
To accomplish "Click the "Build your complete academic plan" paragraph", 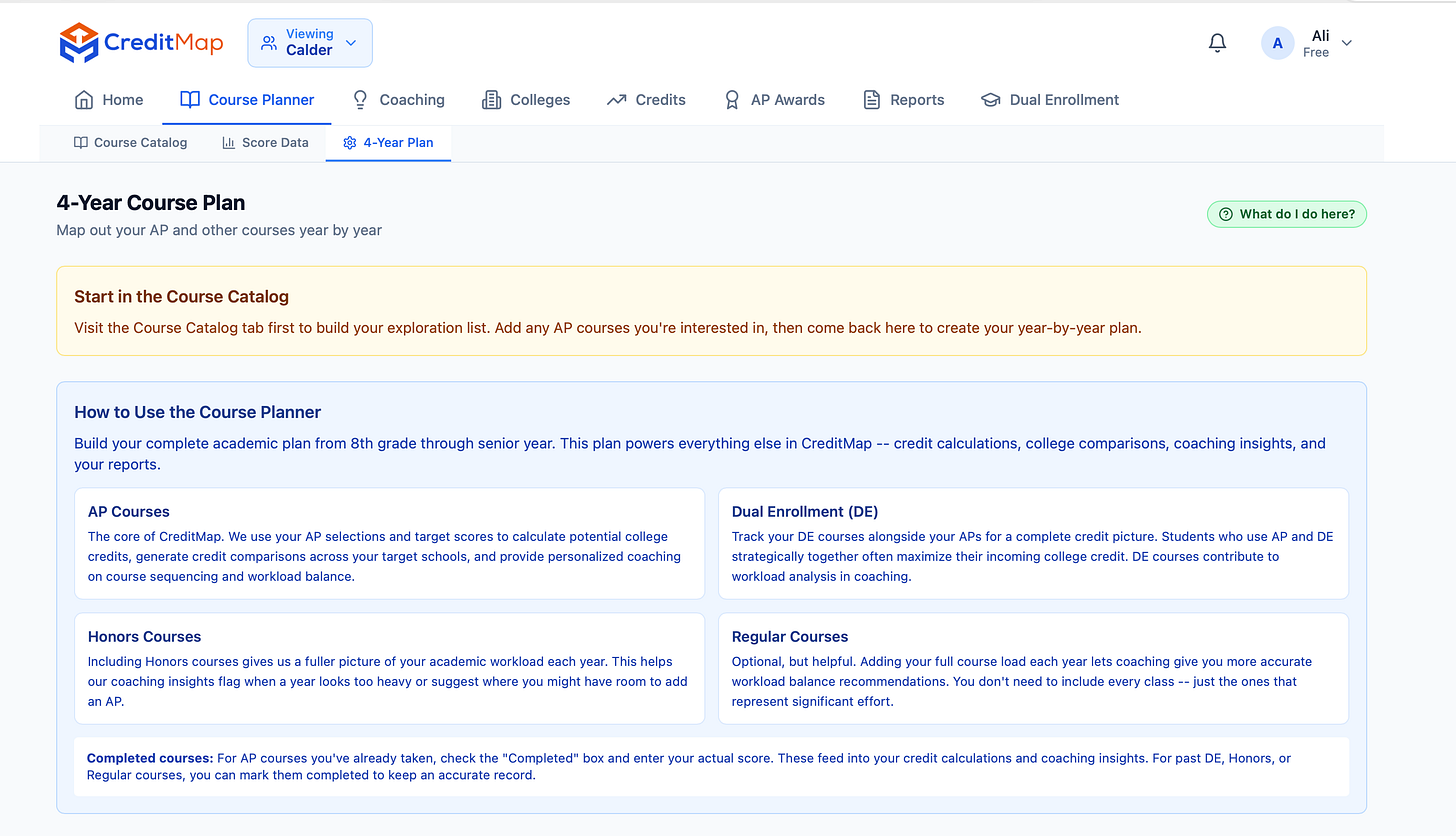I will click(x=700, y=454).
